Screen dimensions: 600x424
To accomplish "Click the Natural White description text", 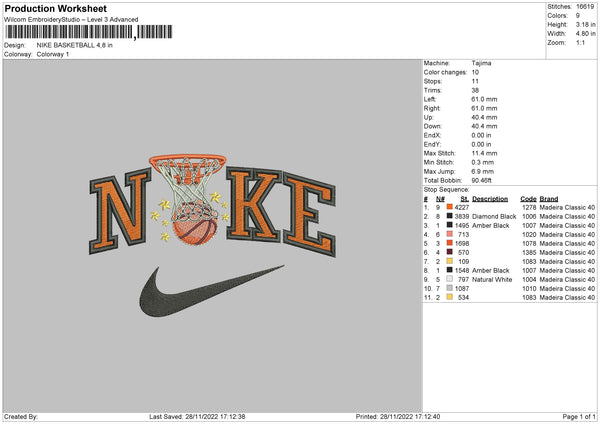I will (x=492, y=279).
